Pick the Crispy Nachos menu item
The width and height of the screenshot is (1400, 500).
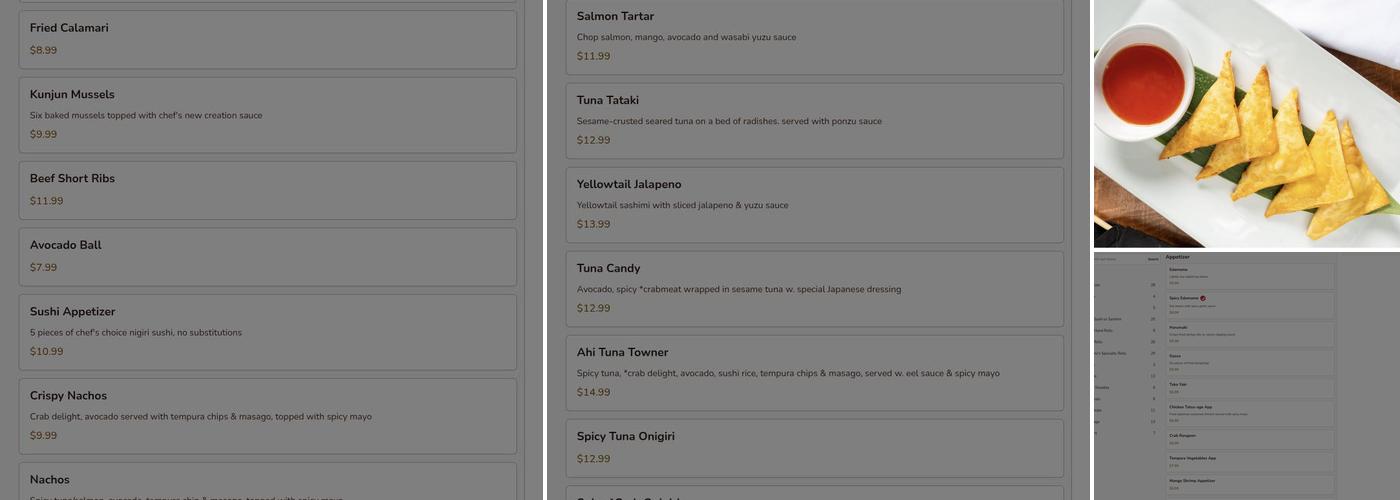point(267,415)
